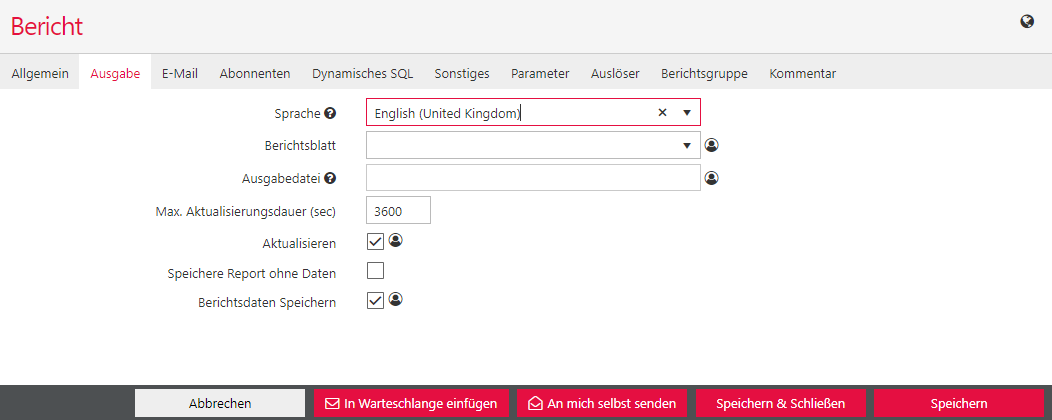This screenshot has width=1052, height=420.
Task: Click the Speichern & Schließen button
Action: [781, 403]
